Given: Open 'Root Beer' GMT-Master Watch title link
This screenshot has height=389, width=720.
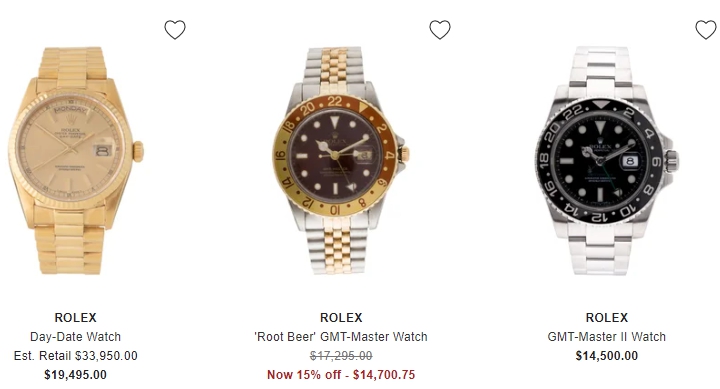Looking at the screenshot, I should click(341, 337).
